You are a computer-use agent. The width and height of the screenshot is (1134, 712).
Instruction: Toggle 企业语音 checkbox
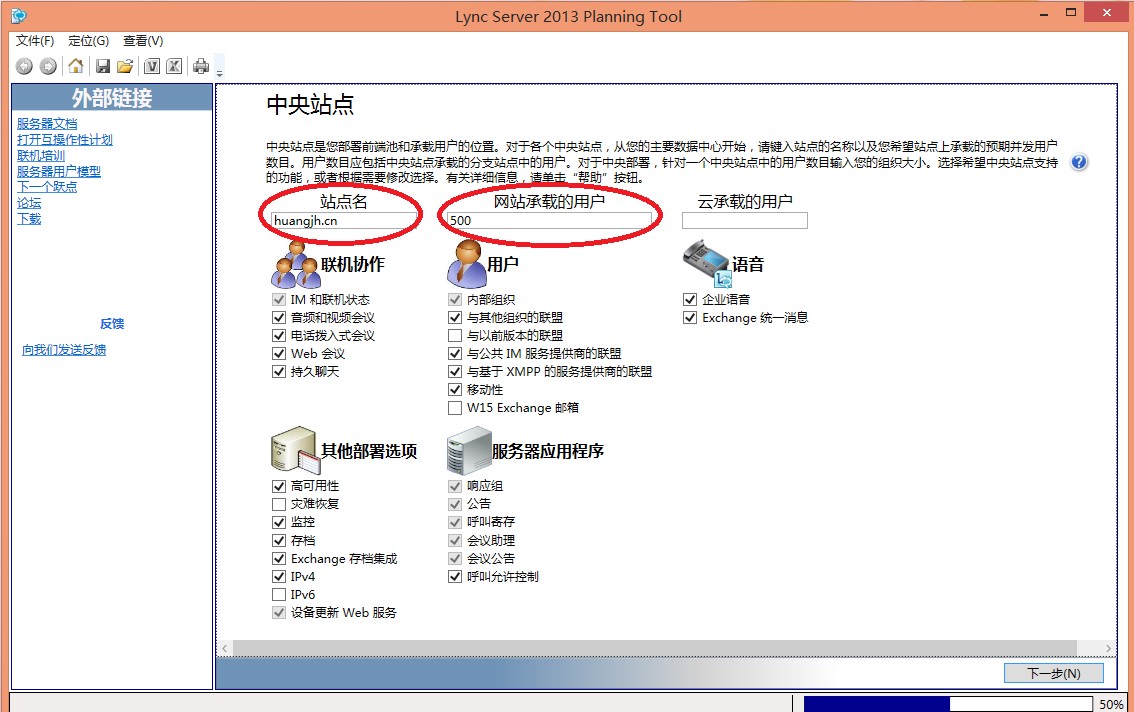(690, 300)
